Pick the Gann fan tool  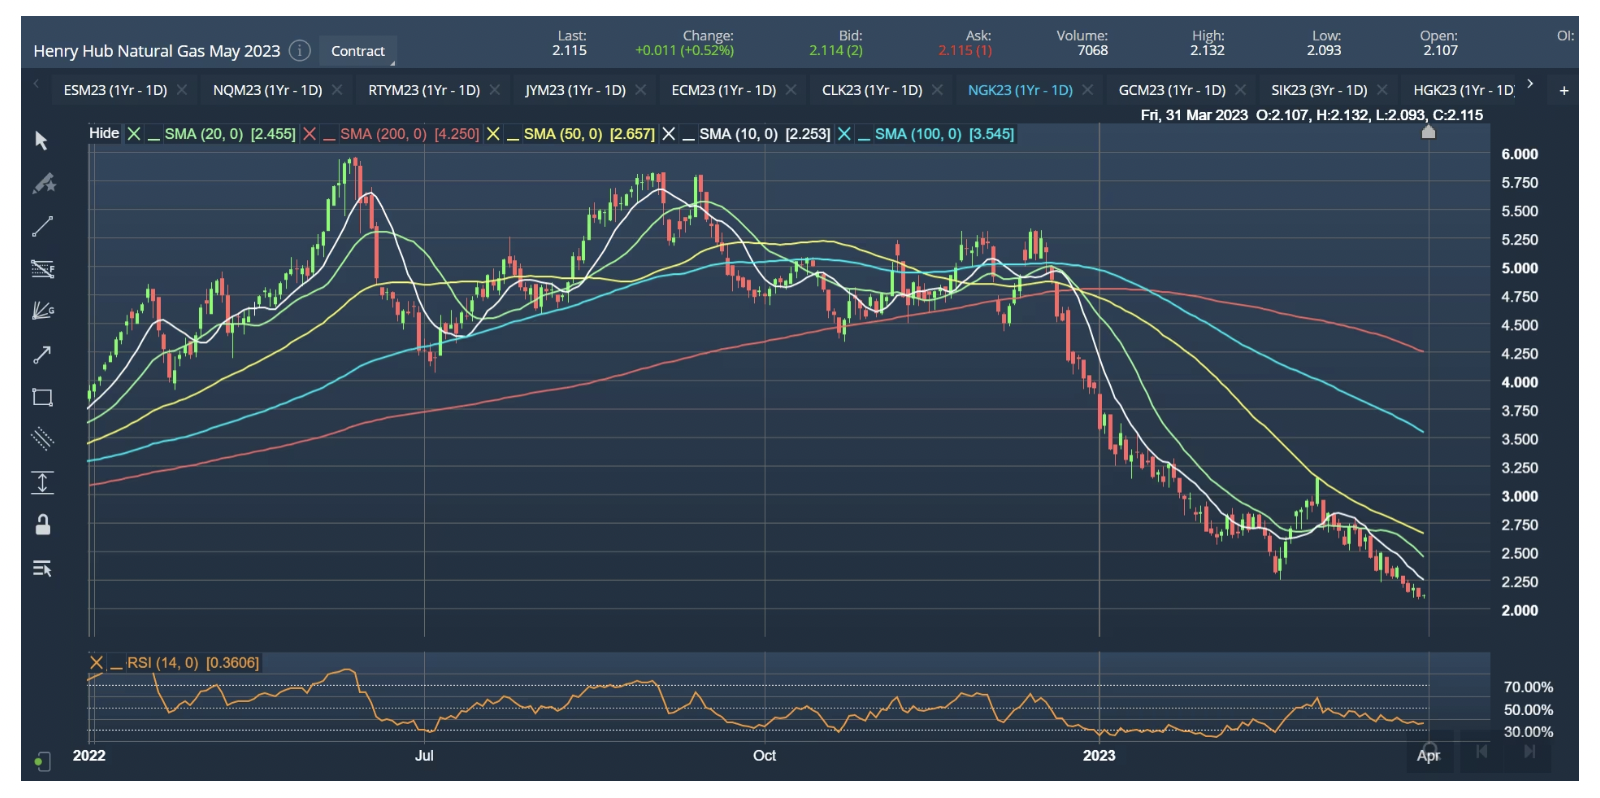coord(42,311)
